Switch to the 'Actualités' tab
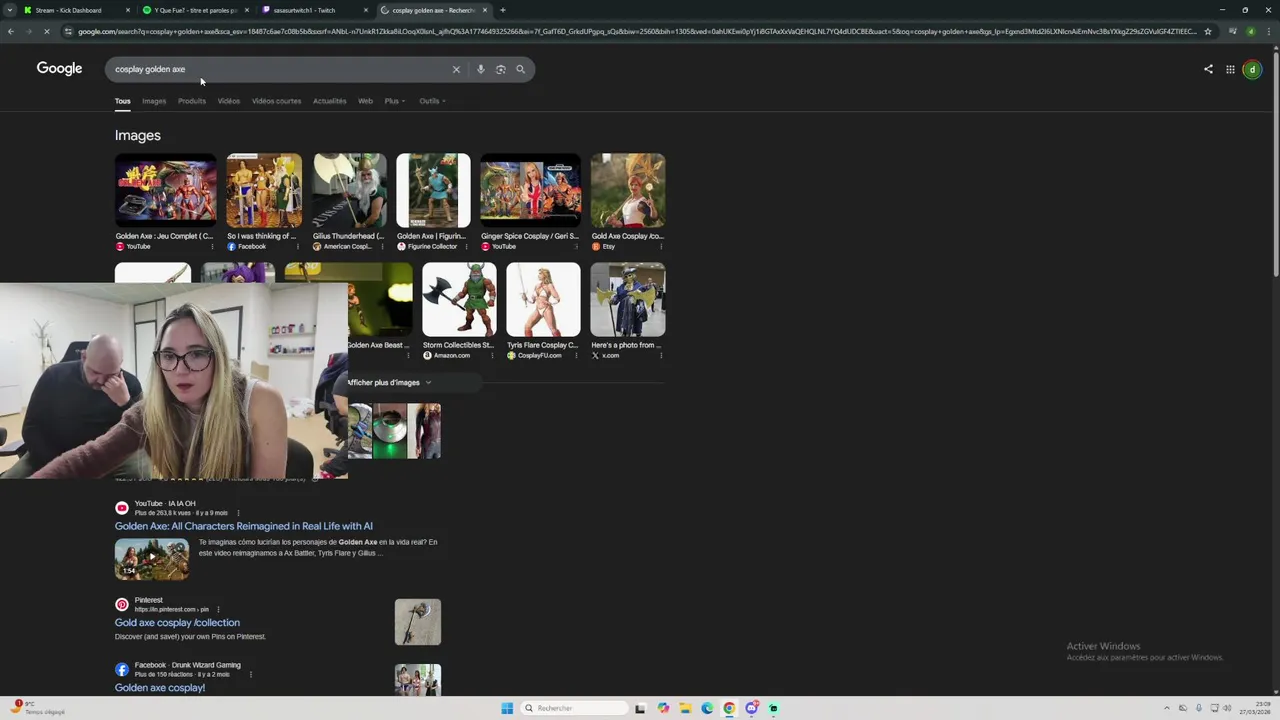Viewport: 1280px width, 720px height. point(329,101)
